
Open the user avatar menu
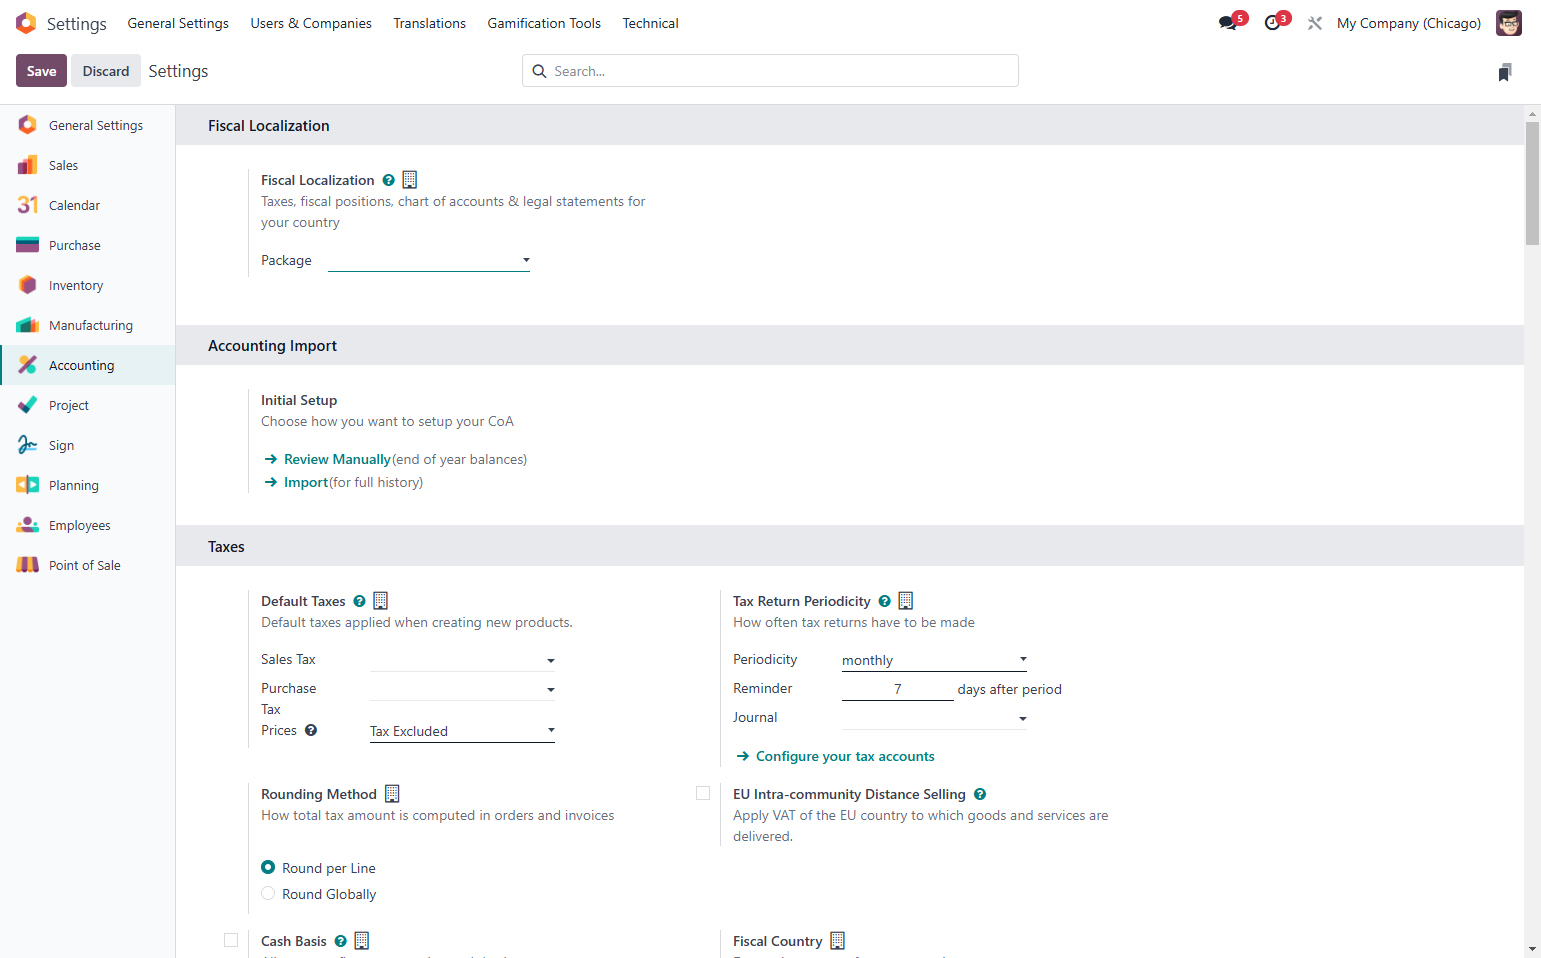[x=1508, y=23]
